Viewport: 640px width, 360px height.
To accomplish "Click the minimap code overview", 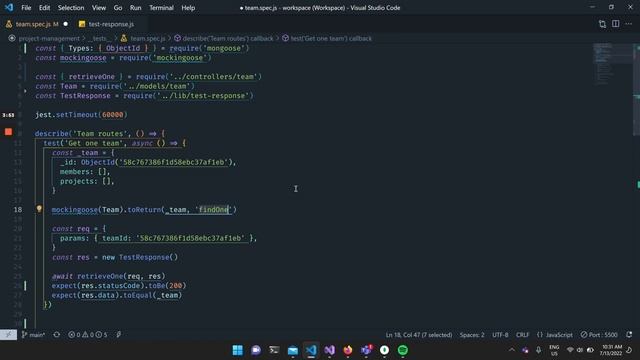I will (x=611, y=63).
